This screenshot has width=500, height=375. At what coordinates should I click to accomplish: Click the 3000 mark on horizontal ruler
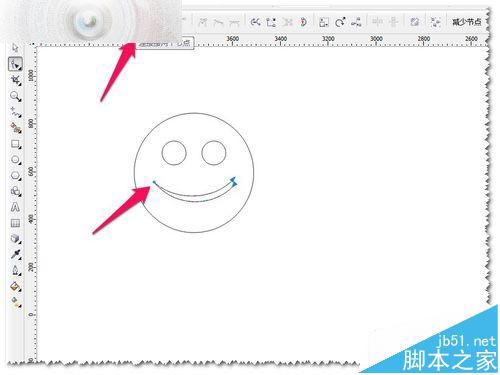coord(376,39)
